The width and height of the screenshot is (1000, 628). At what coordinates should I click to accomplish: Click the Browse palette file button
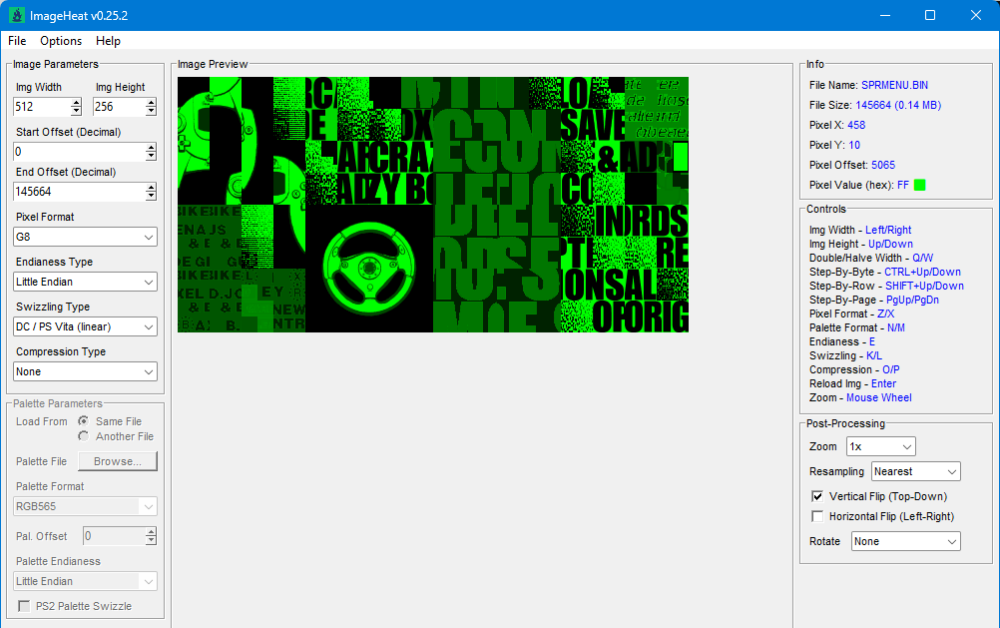[117, 461]
